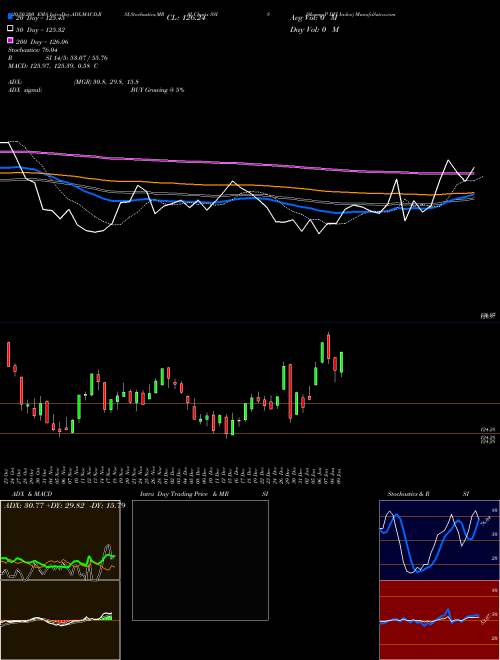Click the 'BUY Growing @ 5%' signal text
500x660 pixels.
click(x=157, y=90)
